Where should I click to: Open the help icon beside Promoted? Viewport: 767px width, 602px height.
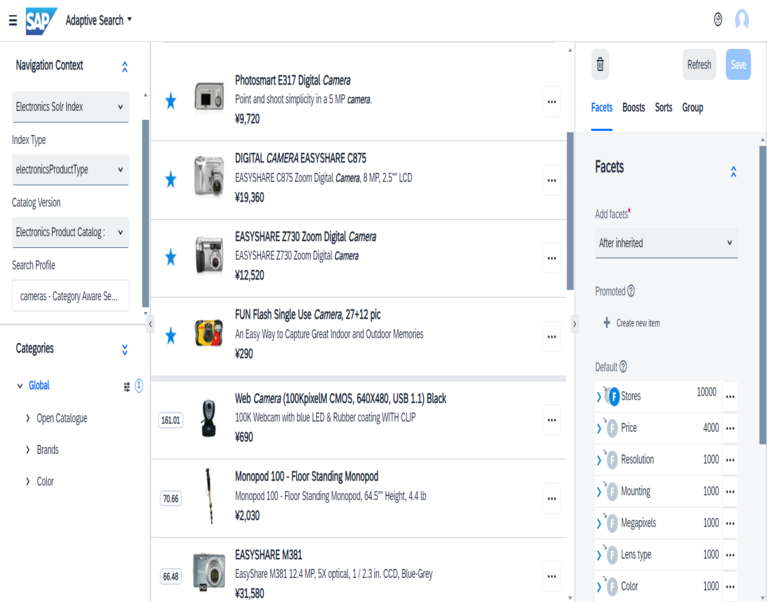click(x=631, y=292)
